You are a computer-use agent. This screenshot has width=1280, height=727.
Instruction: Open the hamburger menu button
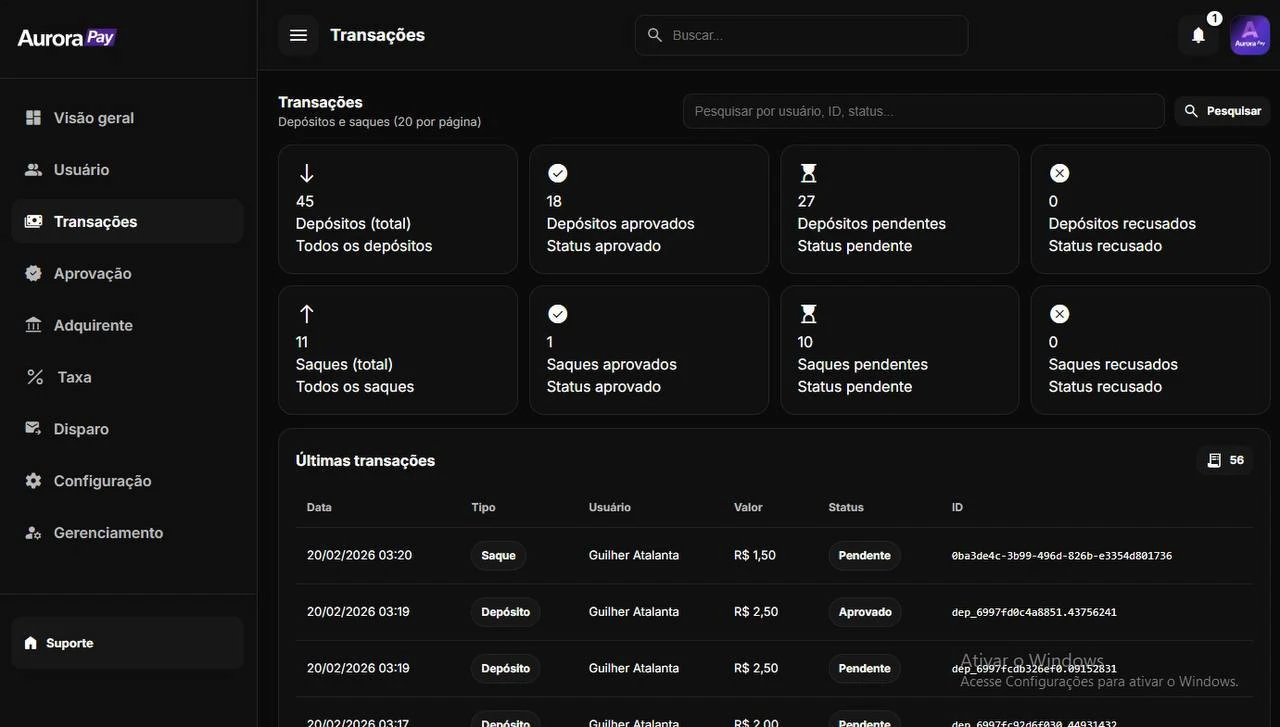click(x=298, y=35)
